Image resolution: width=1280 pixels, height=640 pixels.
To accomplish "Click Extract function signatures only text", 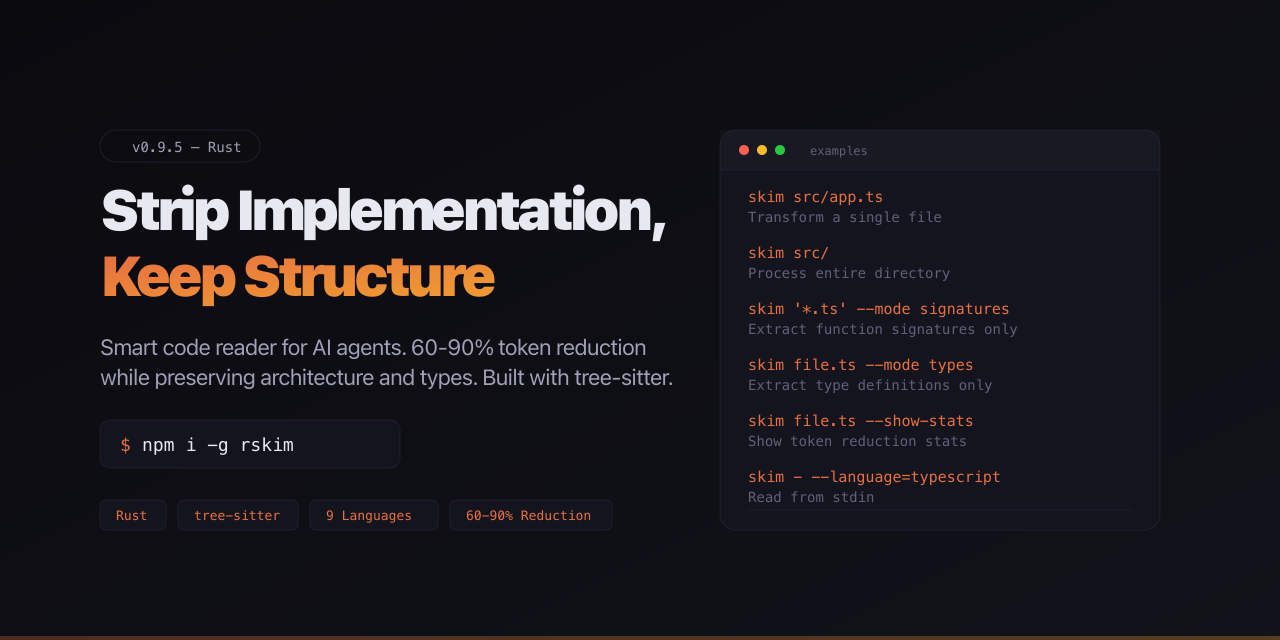I will [882, 329].
